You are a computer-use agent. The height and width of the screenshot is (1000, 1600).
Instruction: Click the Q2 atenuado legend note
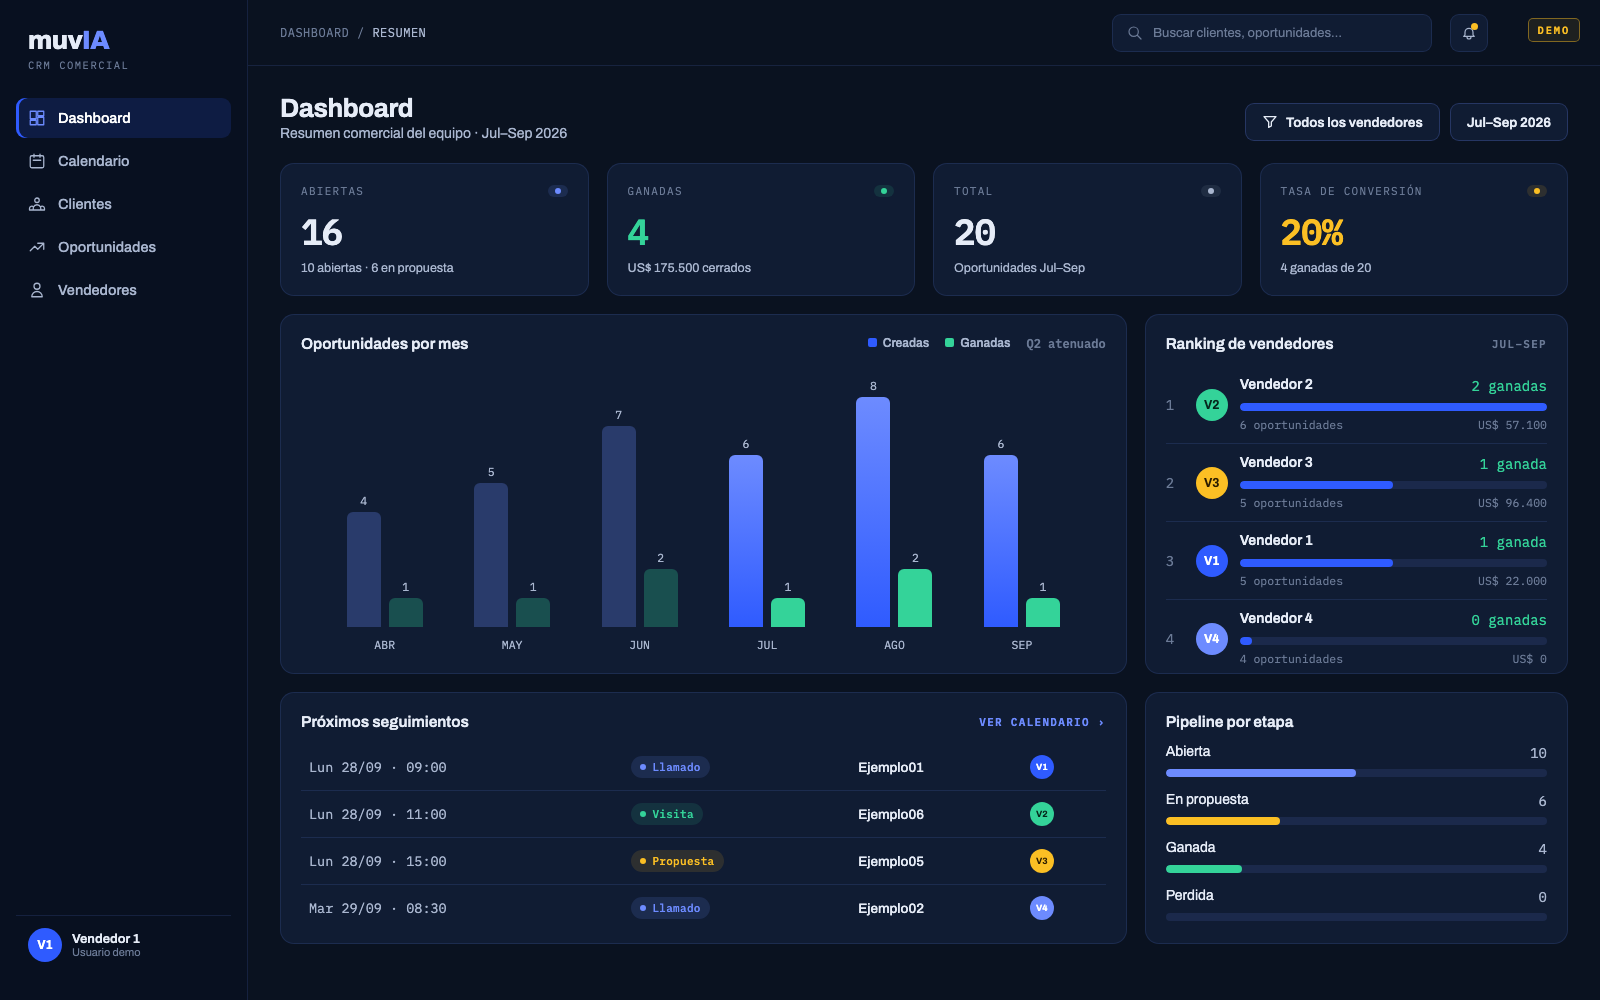point(1066,343)
